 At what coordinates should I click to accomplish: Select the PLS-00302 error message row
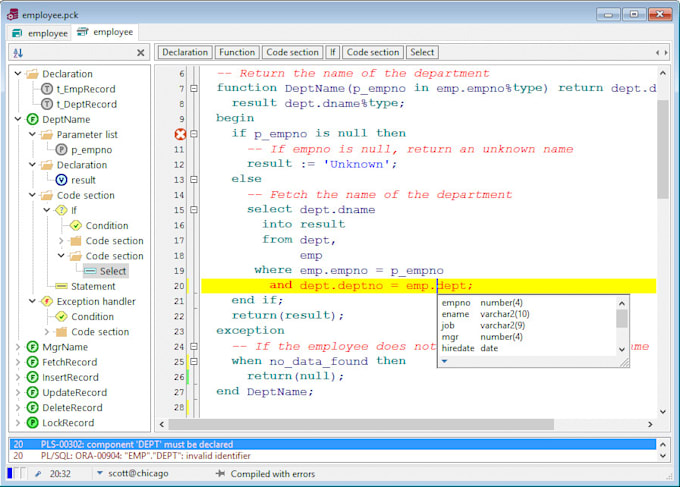(333, 444)
